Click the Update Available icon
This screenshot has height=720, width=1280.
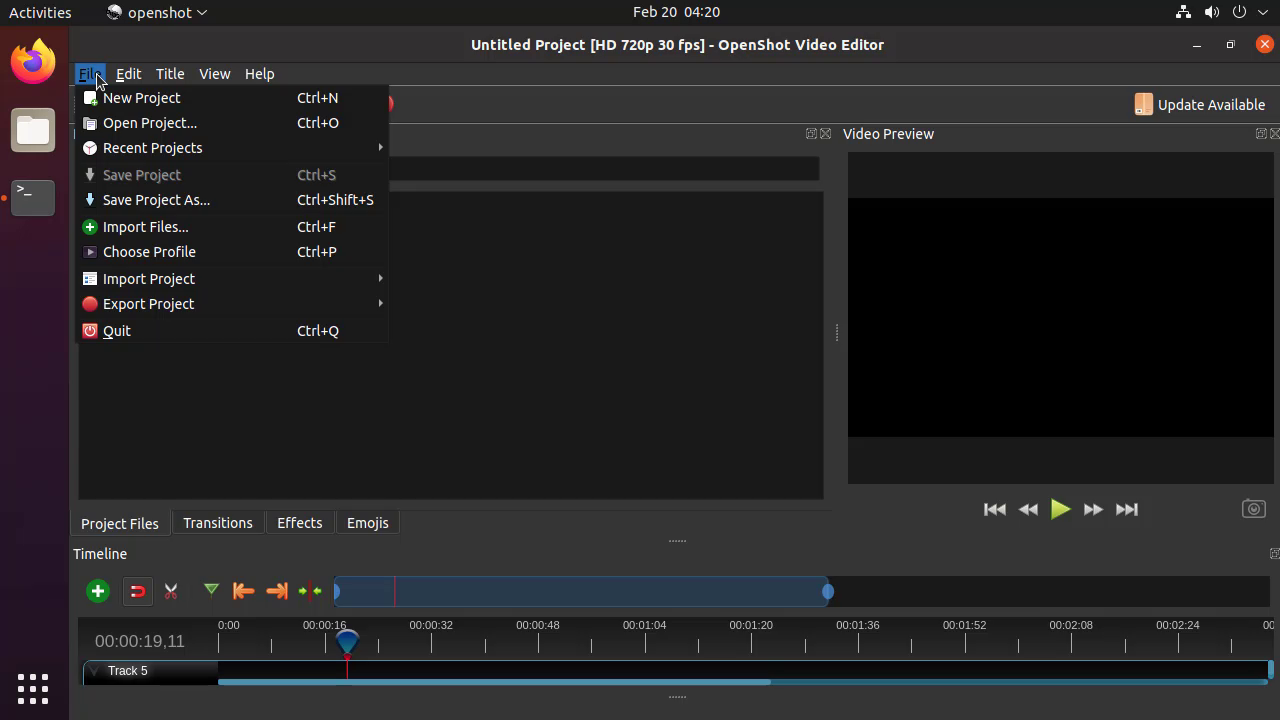click(x=1143, y=104)
